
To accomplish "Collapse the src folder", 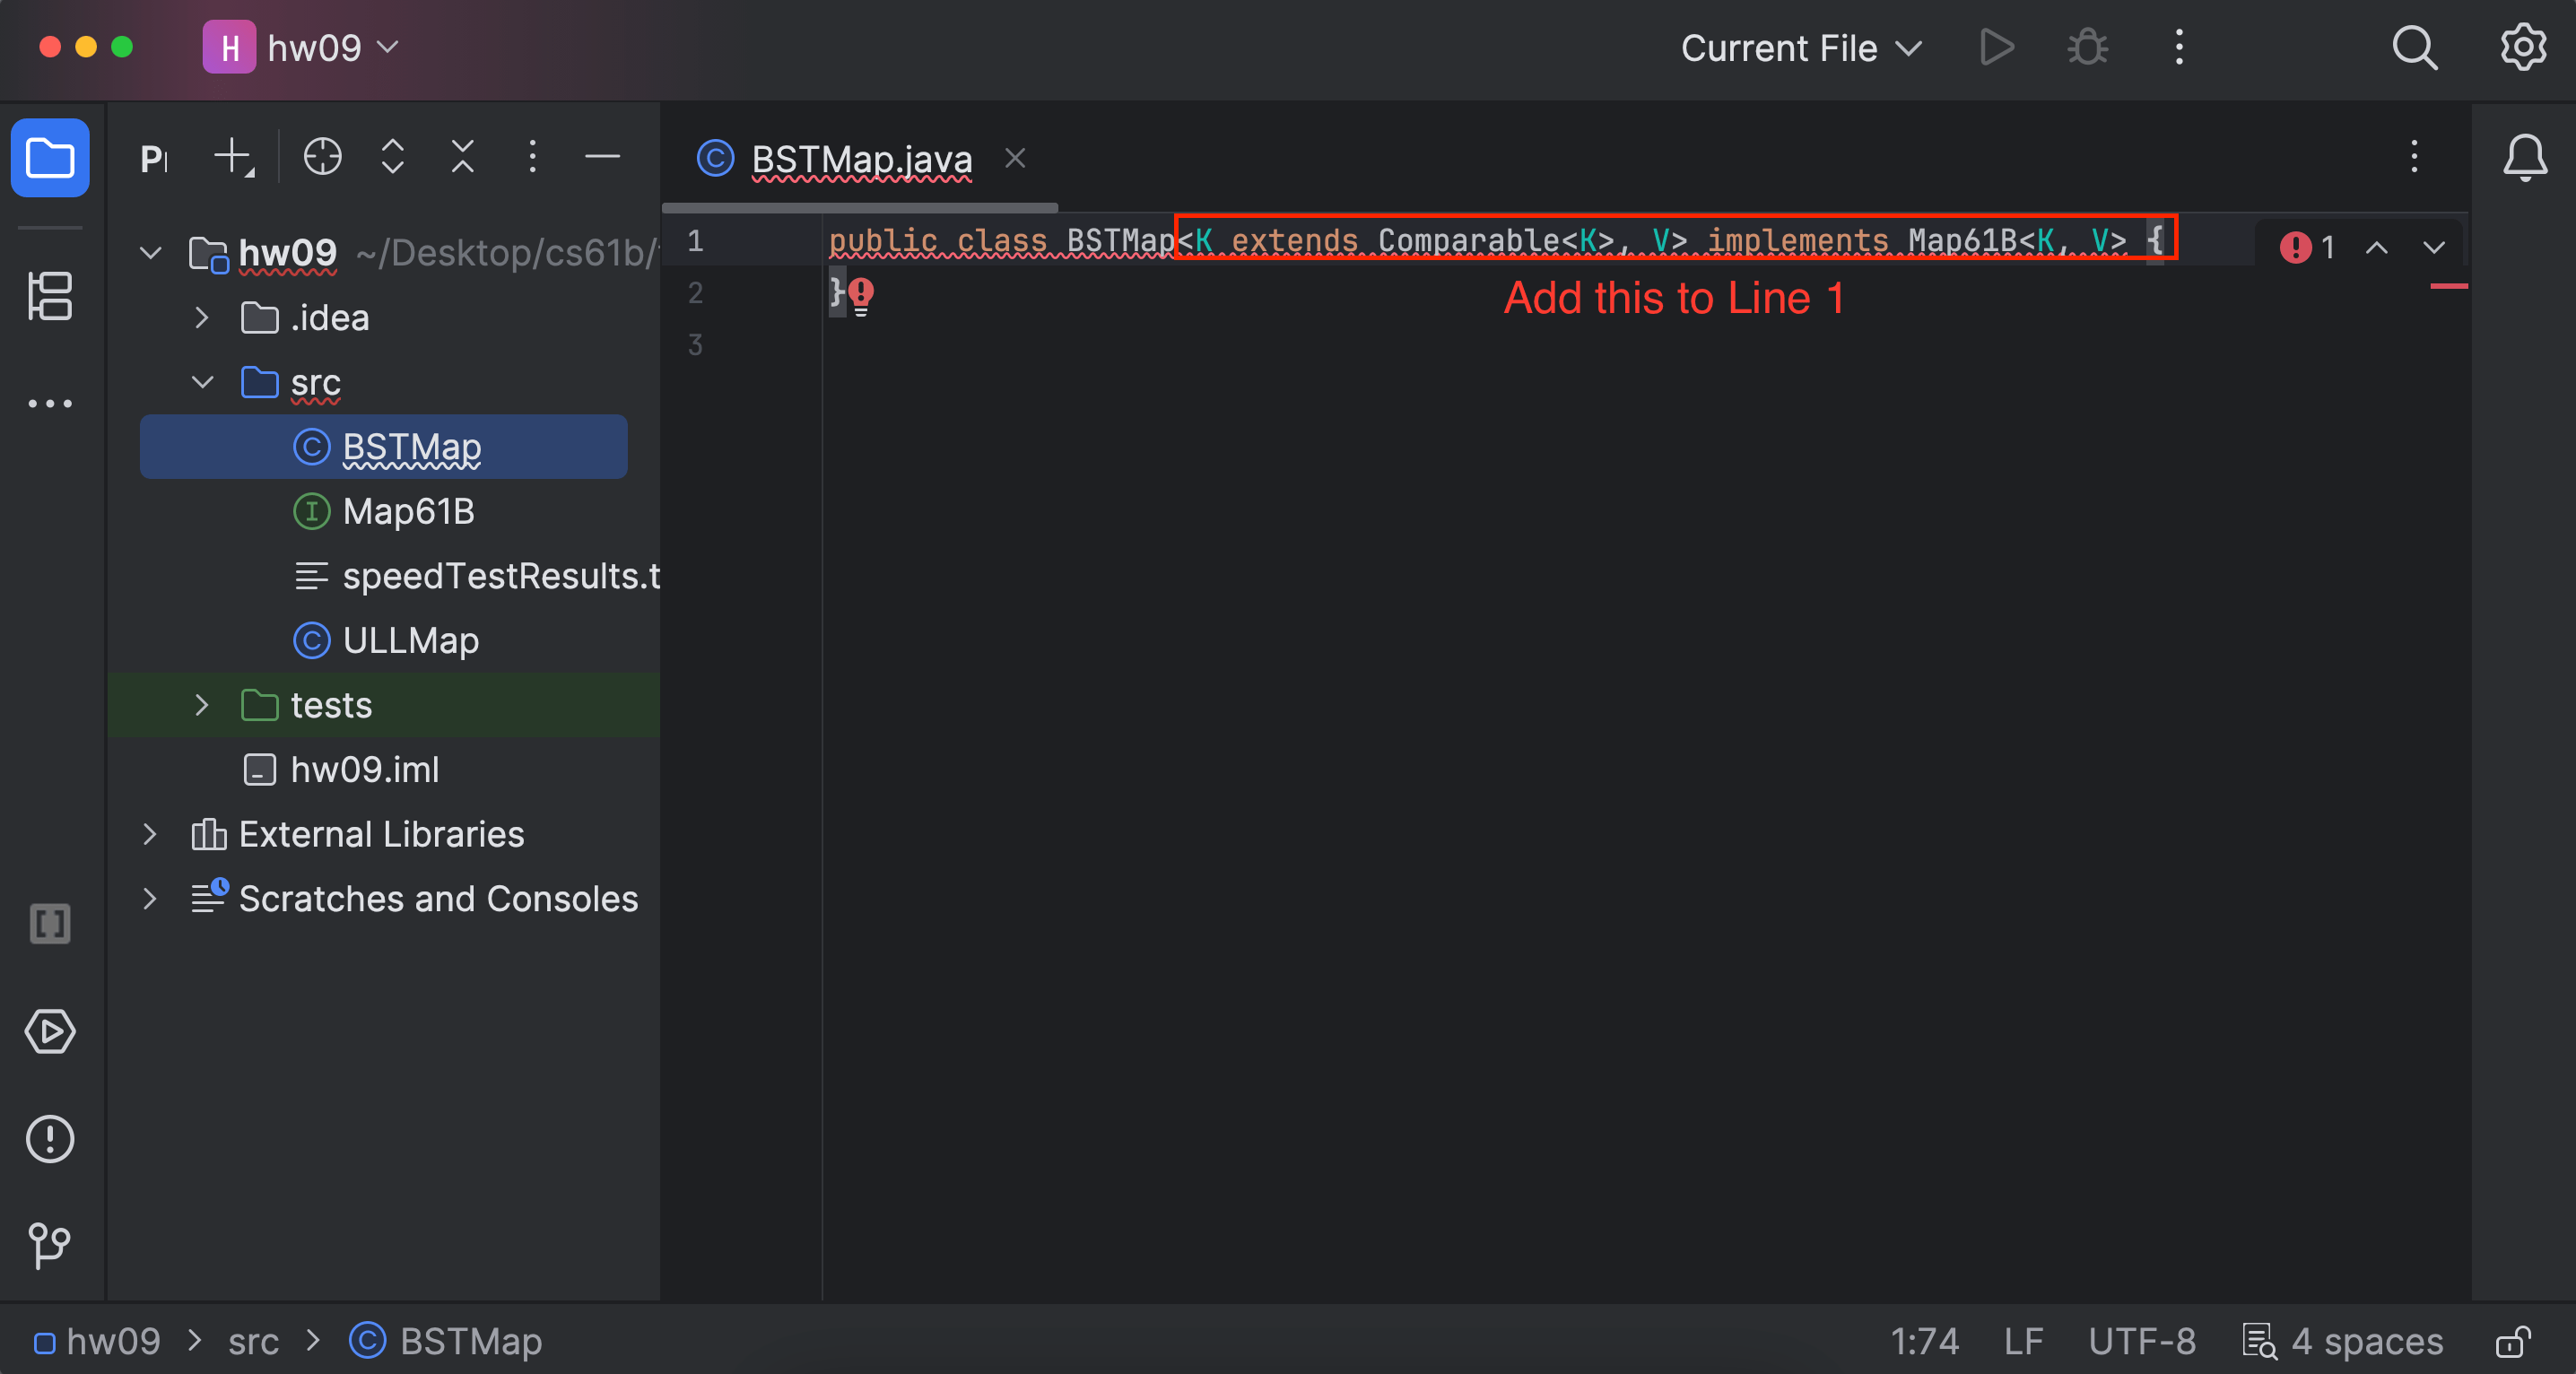I will point(202,383).
